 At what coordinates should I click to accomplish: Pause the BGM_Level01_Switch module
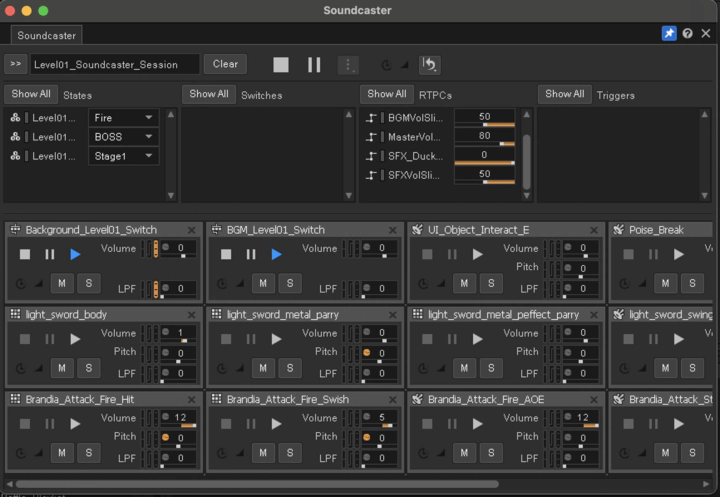251,255
